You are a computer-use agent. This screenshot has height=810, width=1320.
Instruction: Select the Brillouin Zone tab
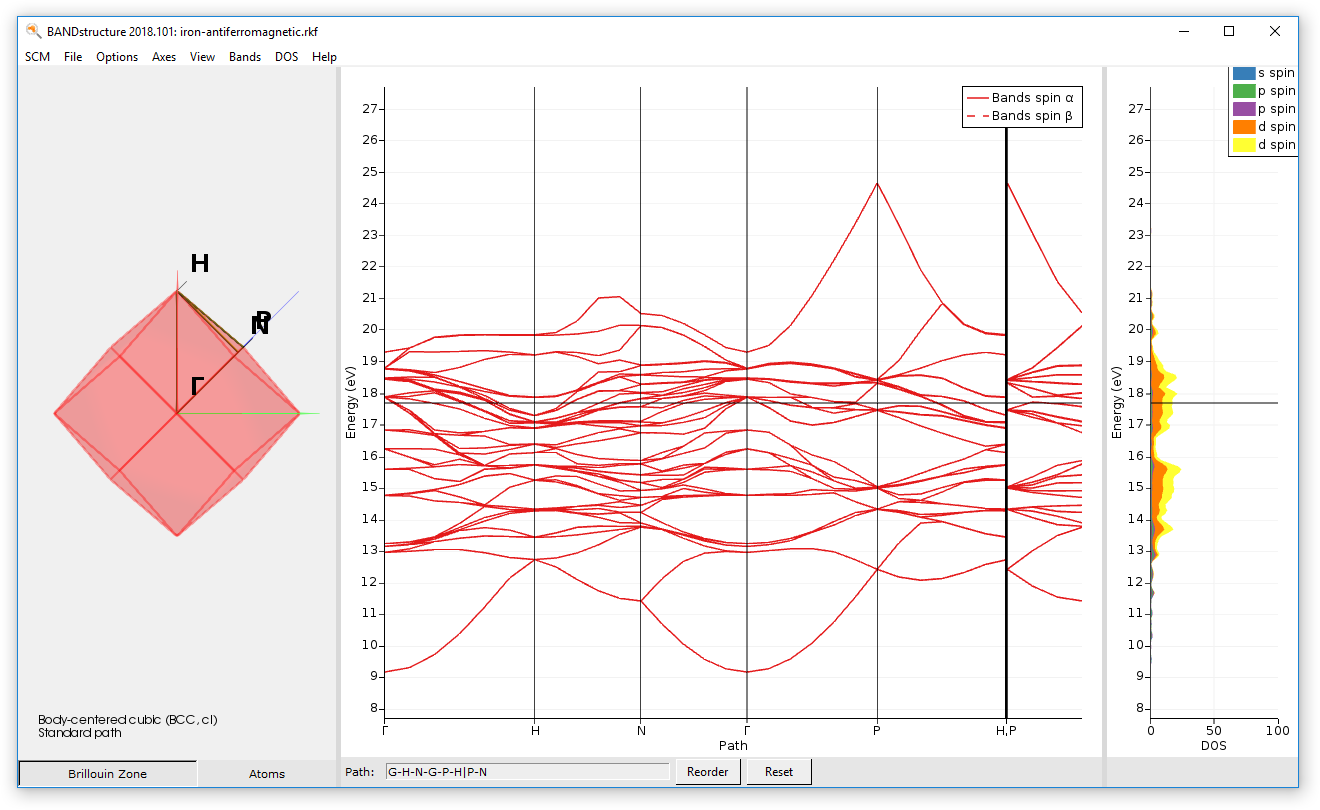pos(107,773)
